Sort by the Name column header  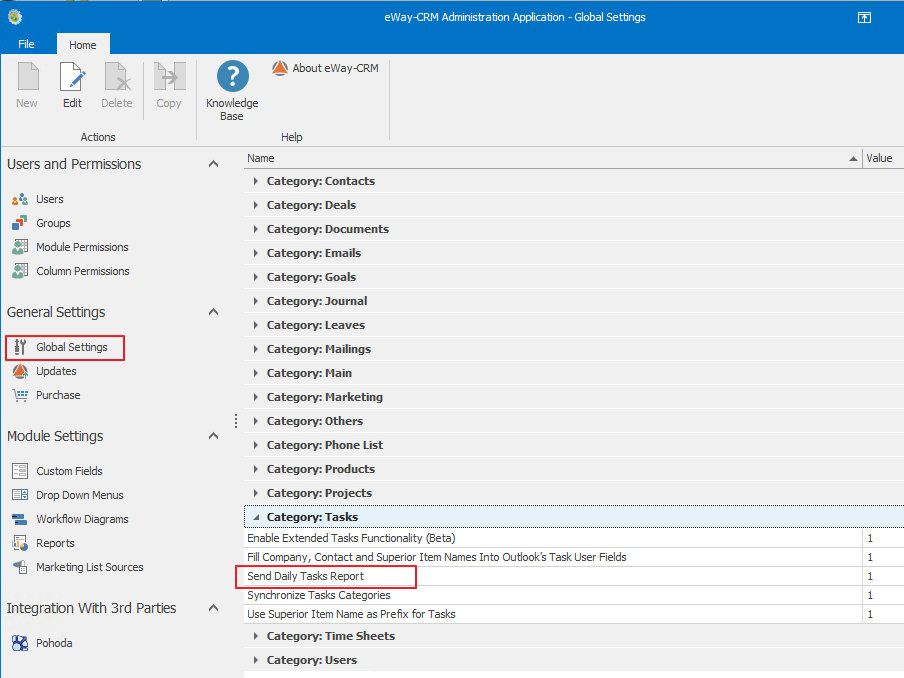552,158
